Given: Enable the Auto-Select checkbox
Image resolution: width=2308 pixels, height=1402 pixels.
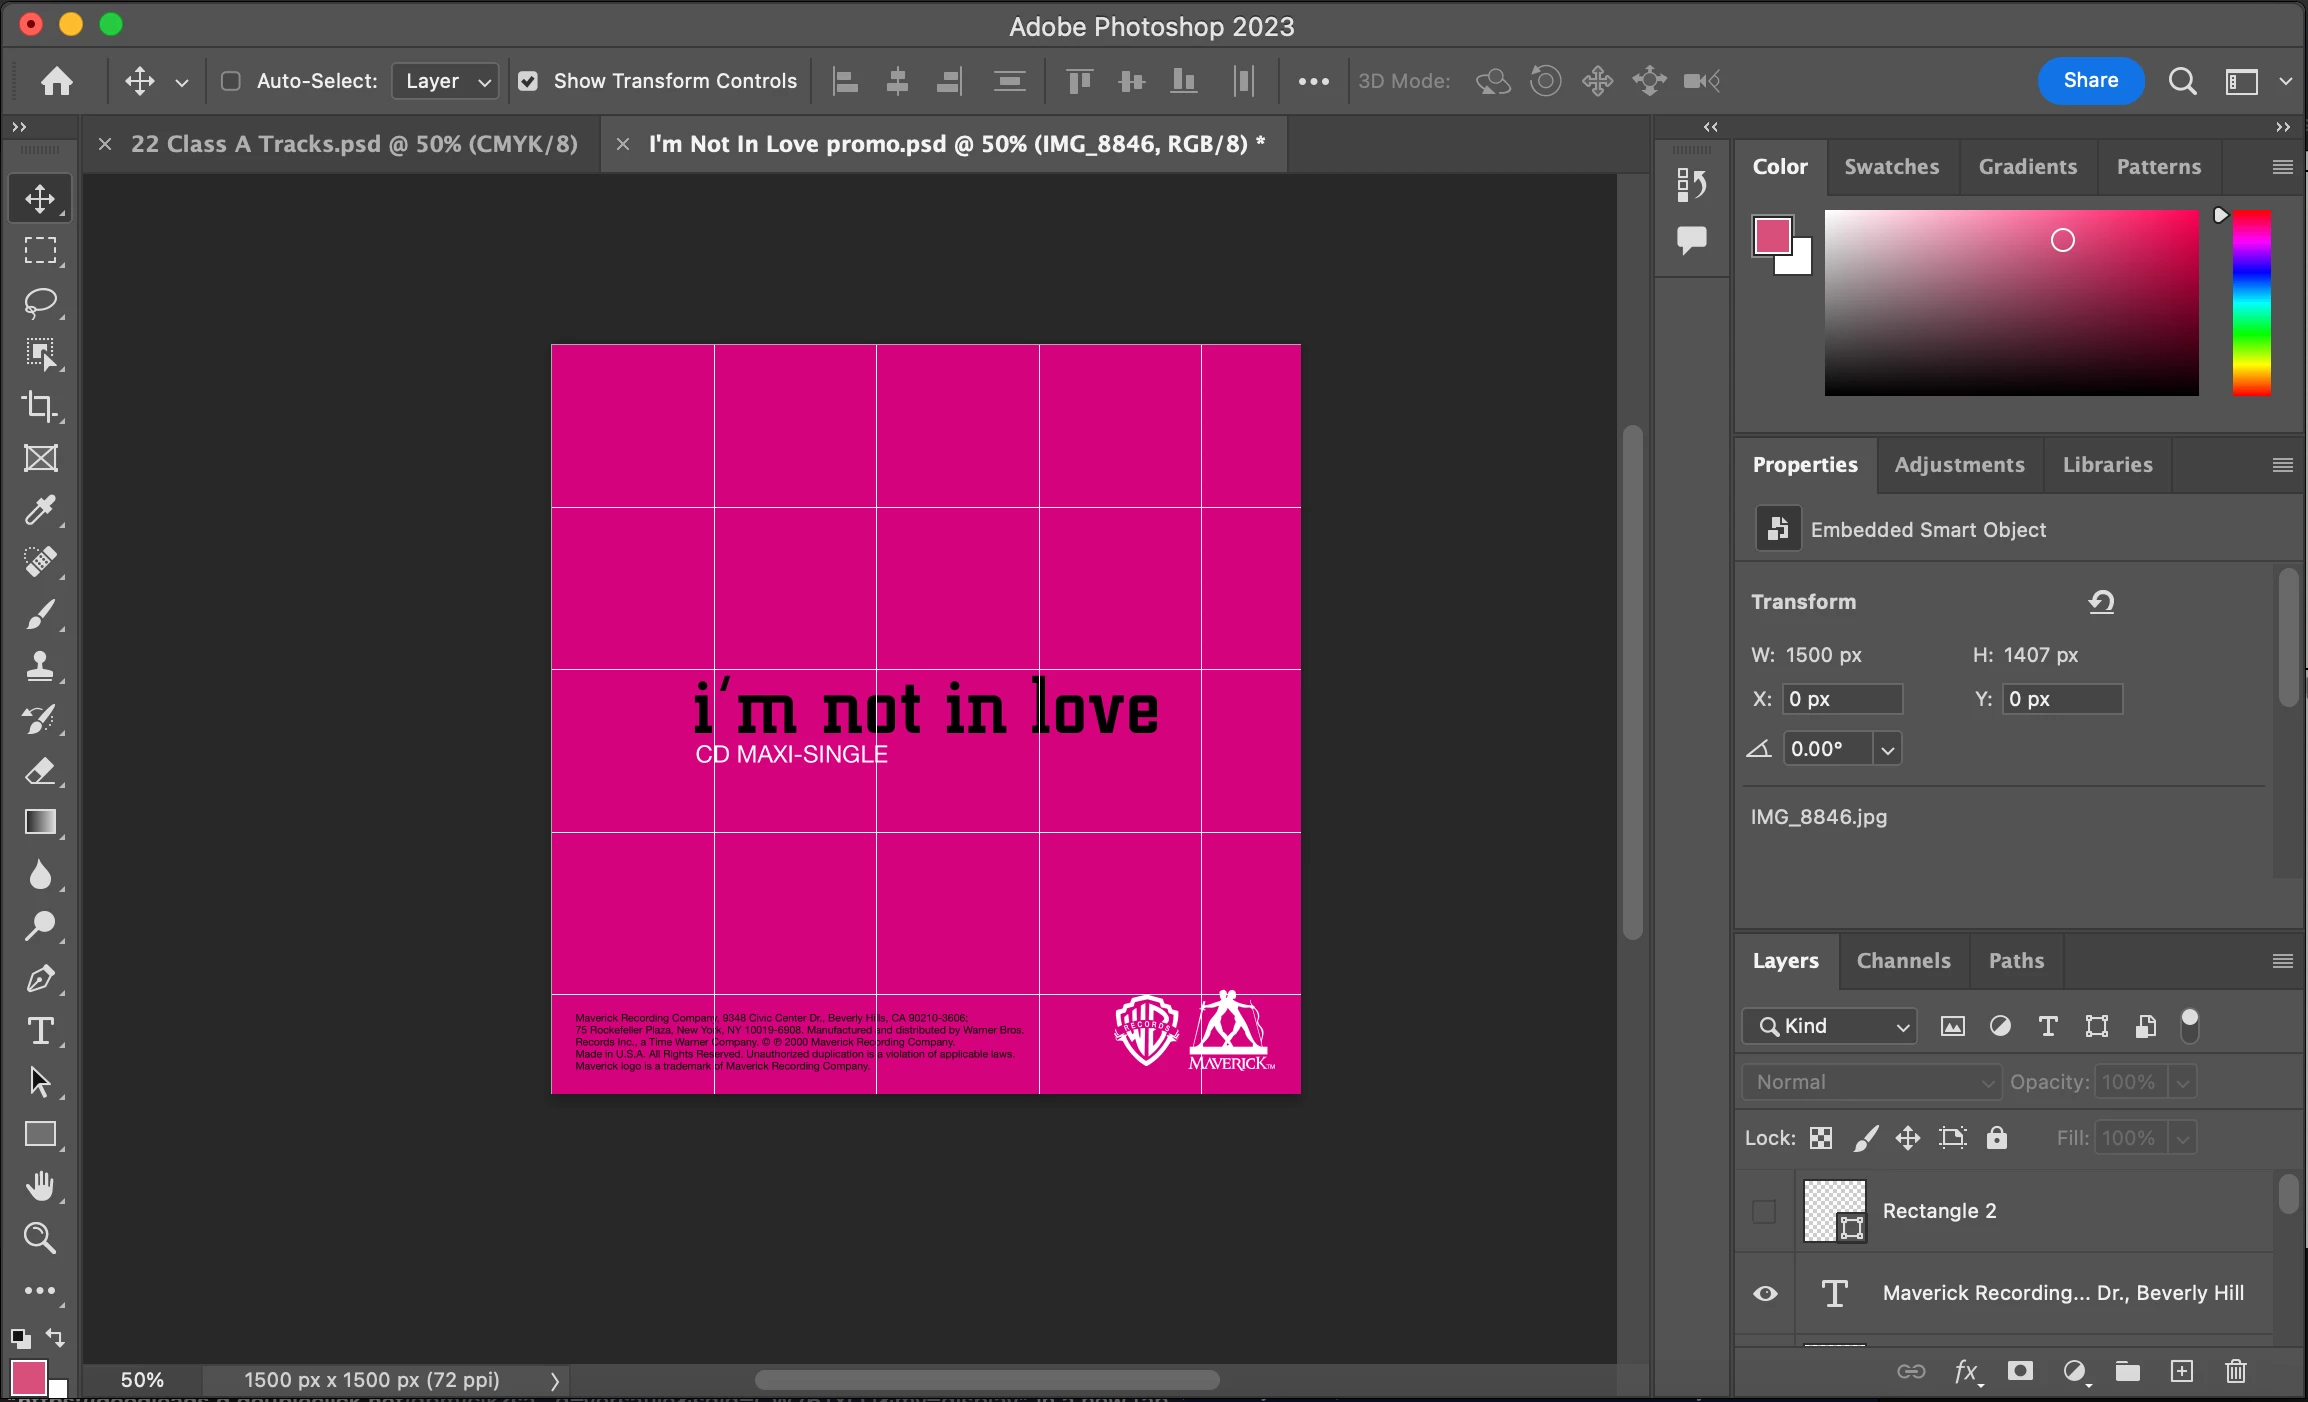Looking at the screenshot, I should (231, 81).
